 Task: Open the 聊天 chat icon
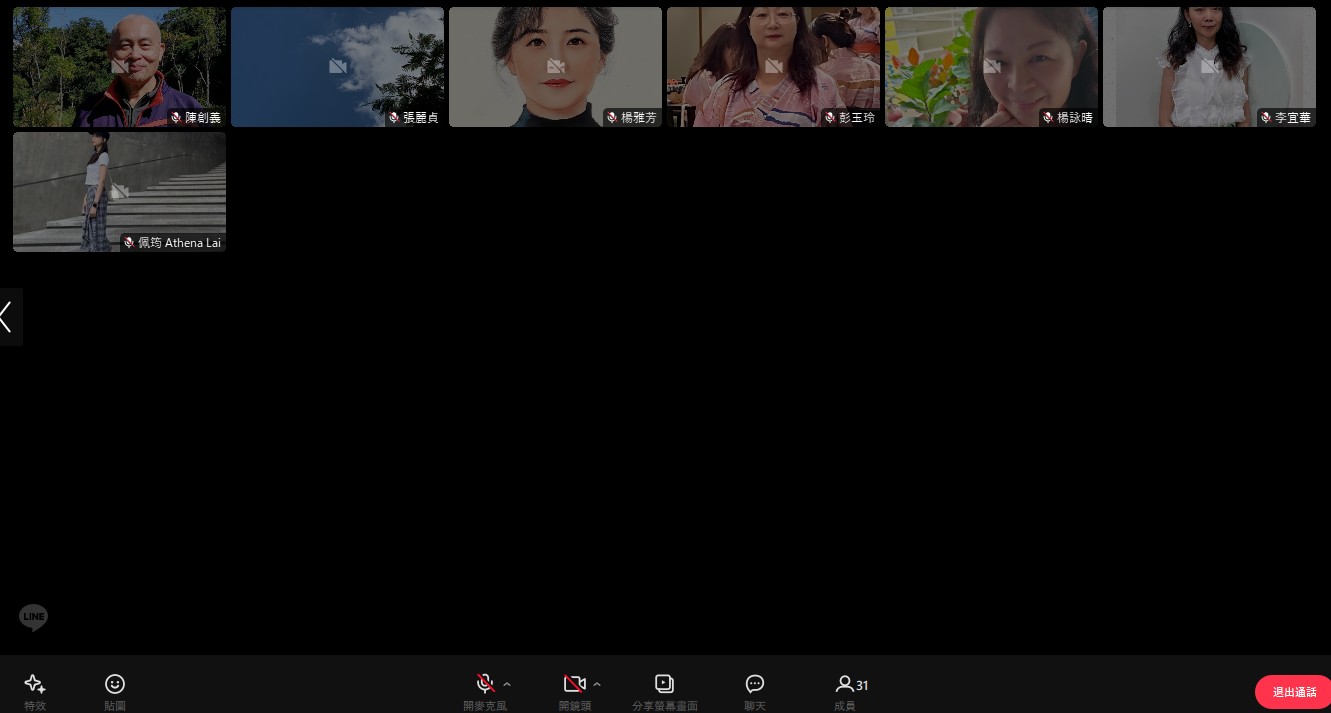point(755,684)
